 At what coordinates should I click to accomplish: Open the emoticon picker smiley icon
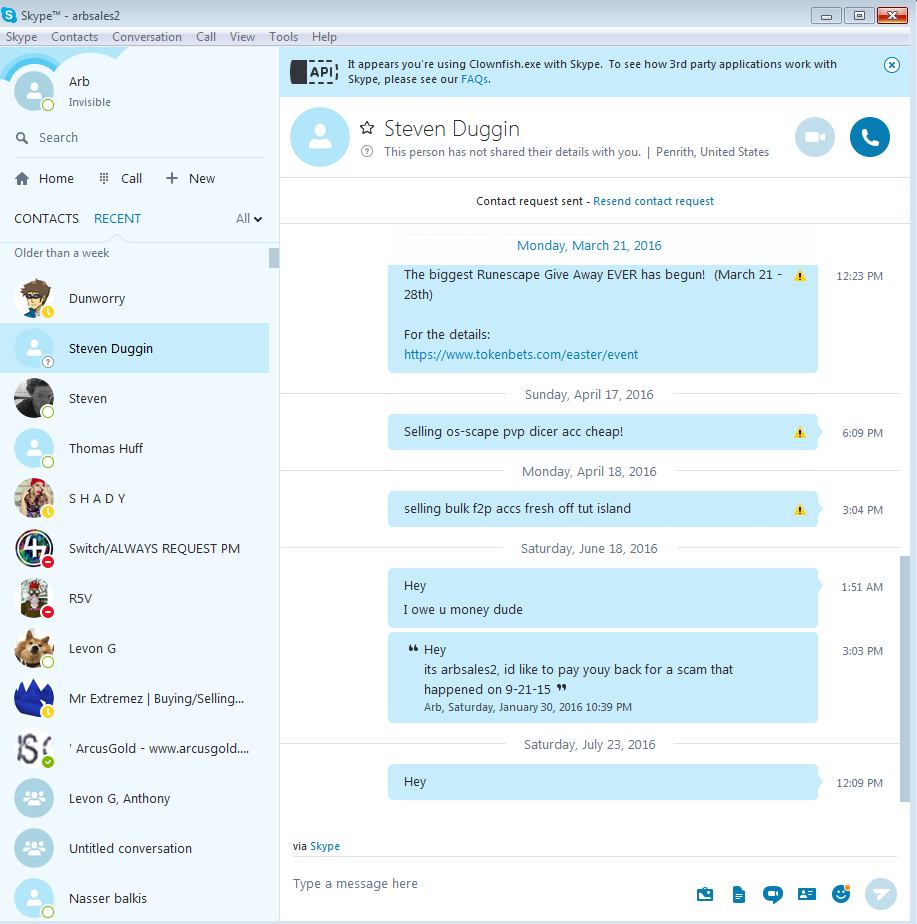(x=841, y=893)
